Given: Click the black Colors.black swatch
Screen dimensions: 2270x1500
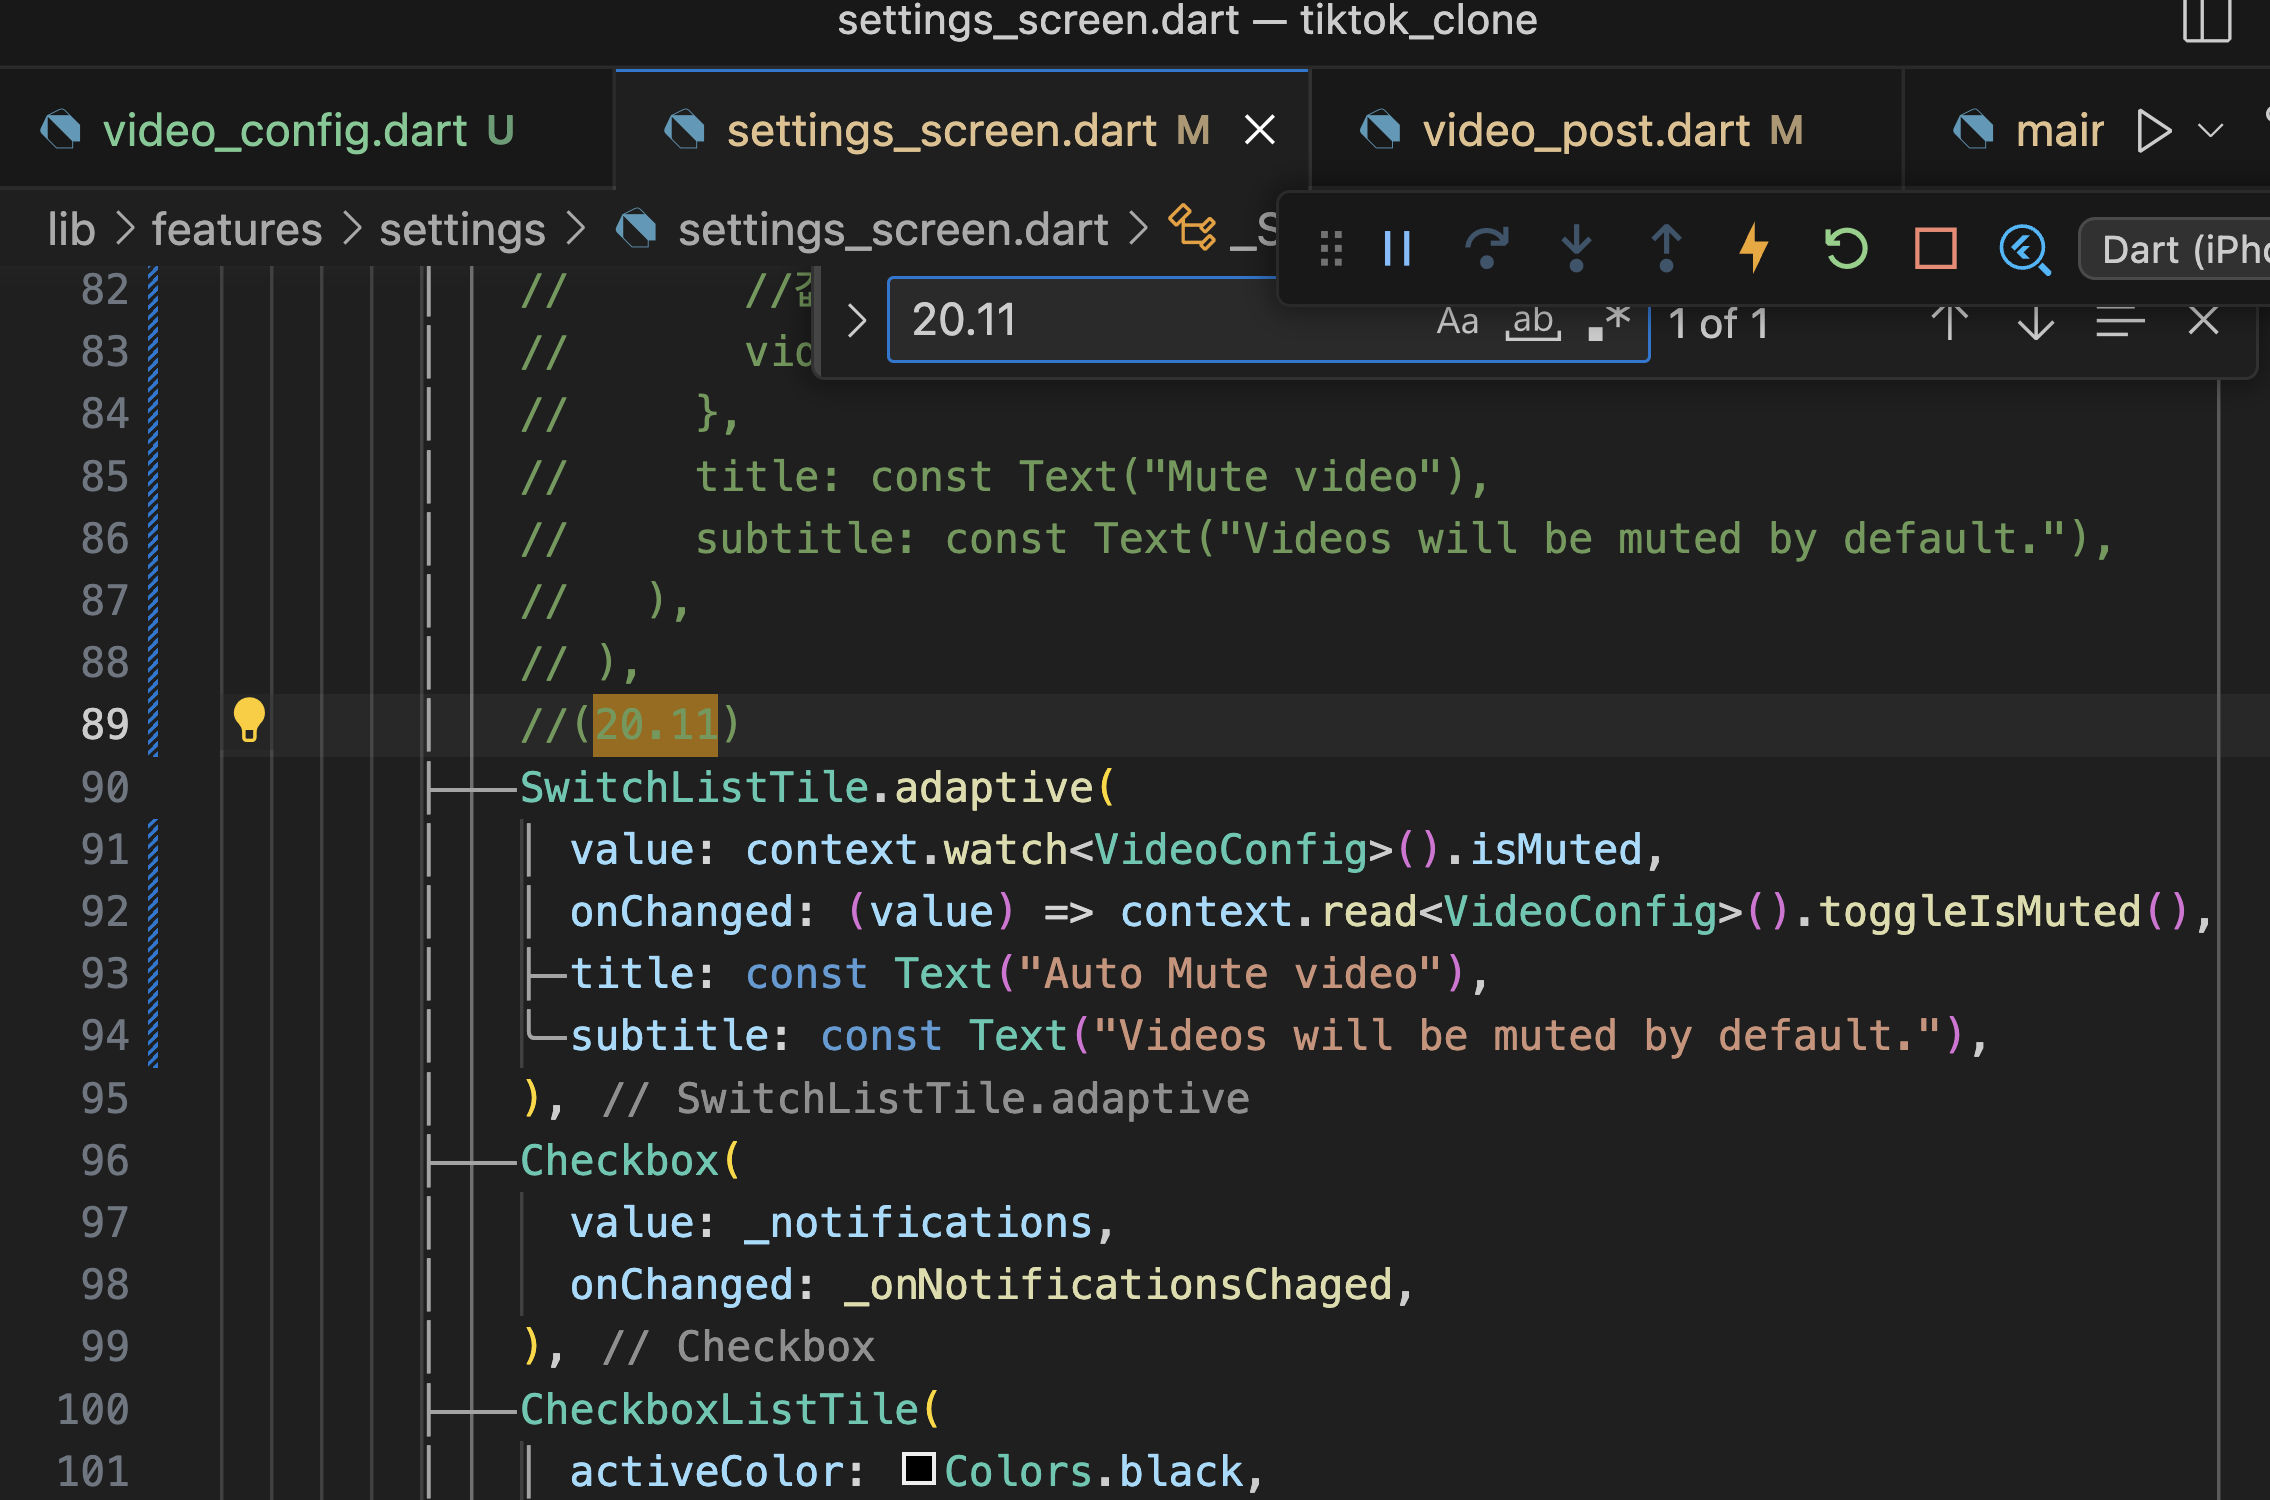Looking at the screenshot, I should coord(918,1469).
